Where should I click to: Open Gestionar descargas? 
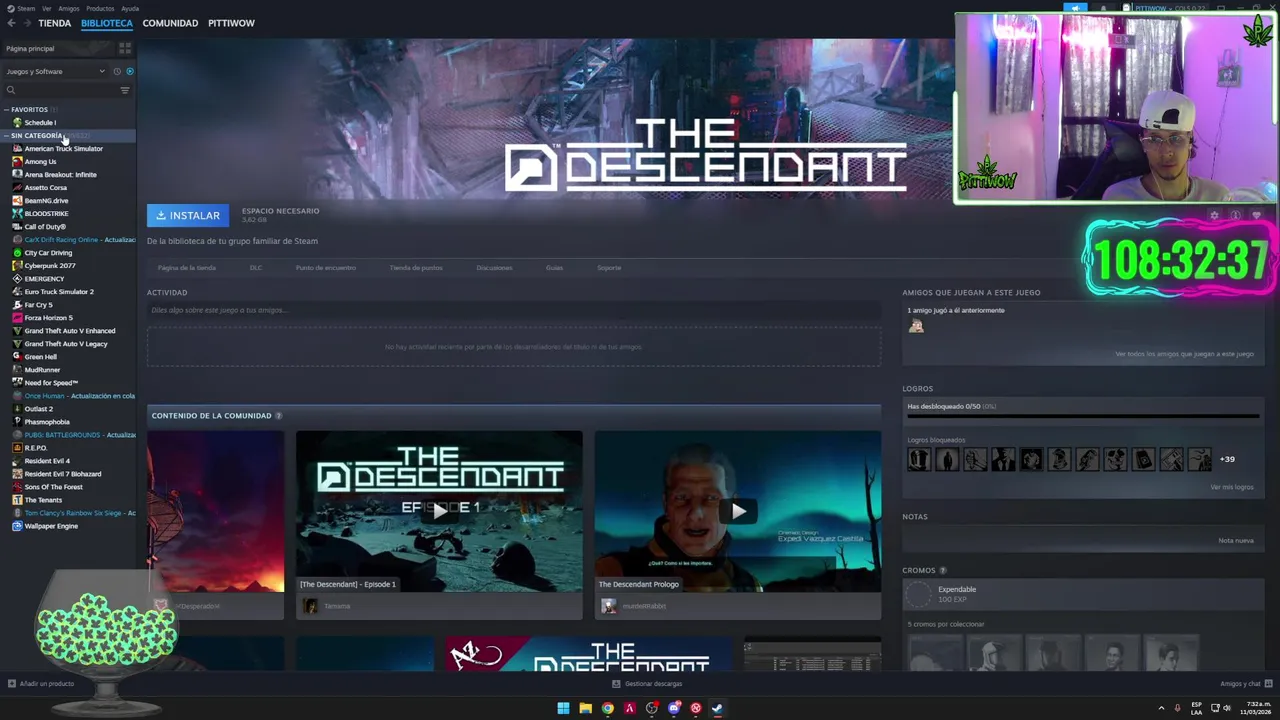point(647,684)
